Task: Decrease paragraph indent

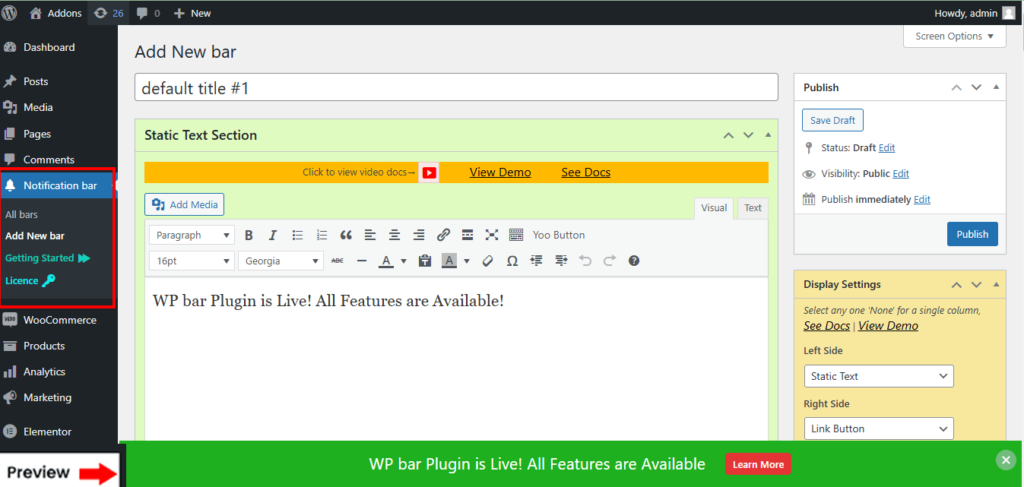Action: click(537, 260)
